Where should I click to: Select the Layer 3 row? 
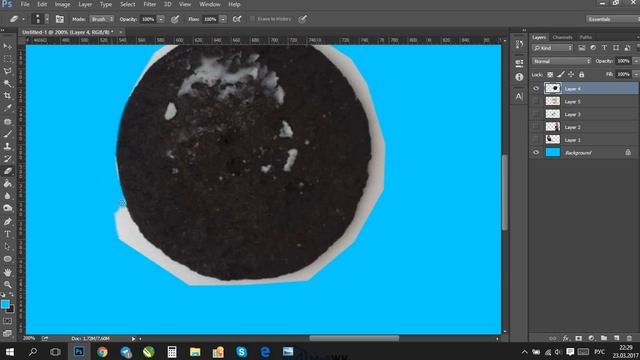[584, 114]
